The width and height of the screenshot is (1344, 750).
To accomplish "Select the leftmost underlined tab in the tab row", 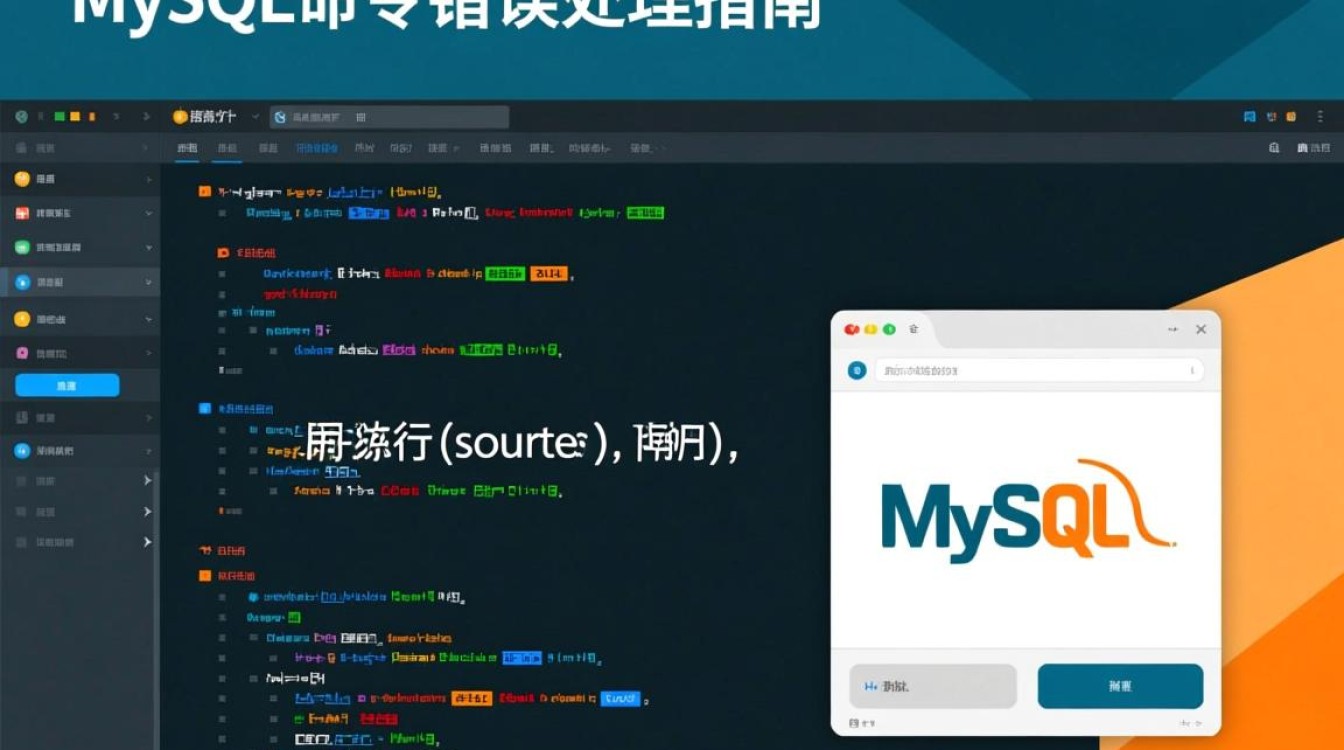I will click(187, 148).
